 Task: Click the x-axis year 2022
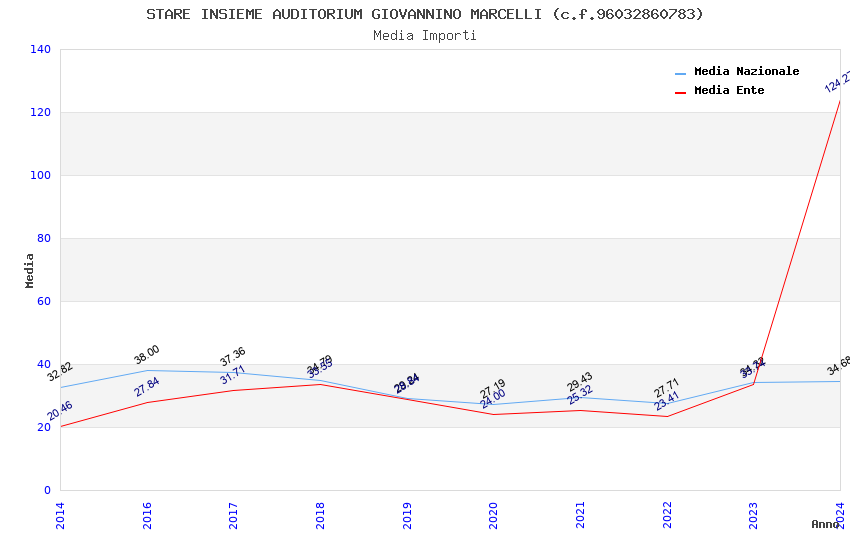coord(667,515)
